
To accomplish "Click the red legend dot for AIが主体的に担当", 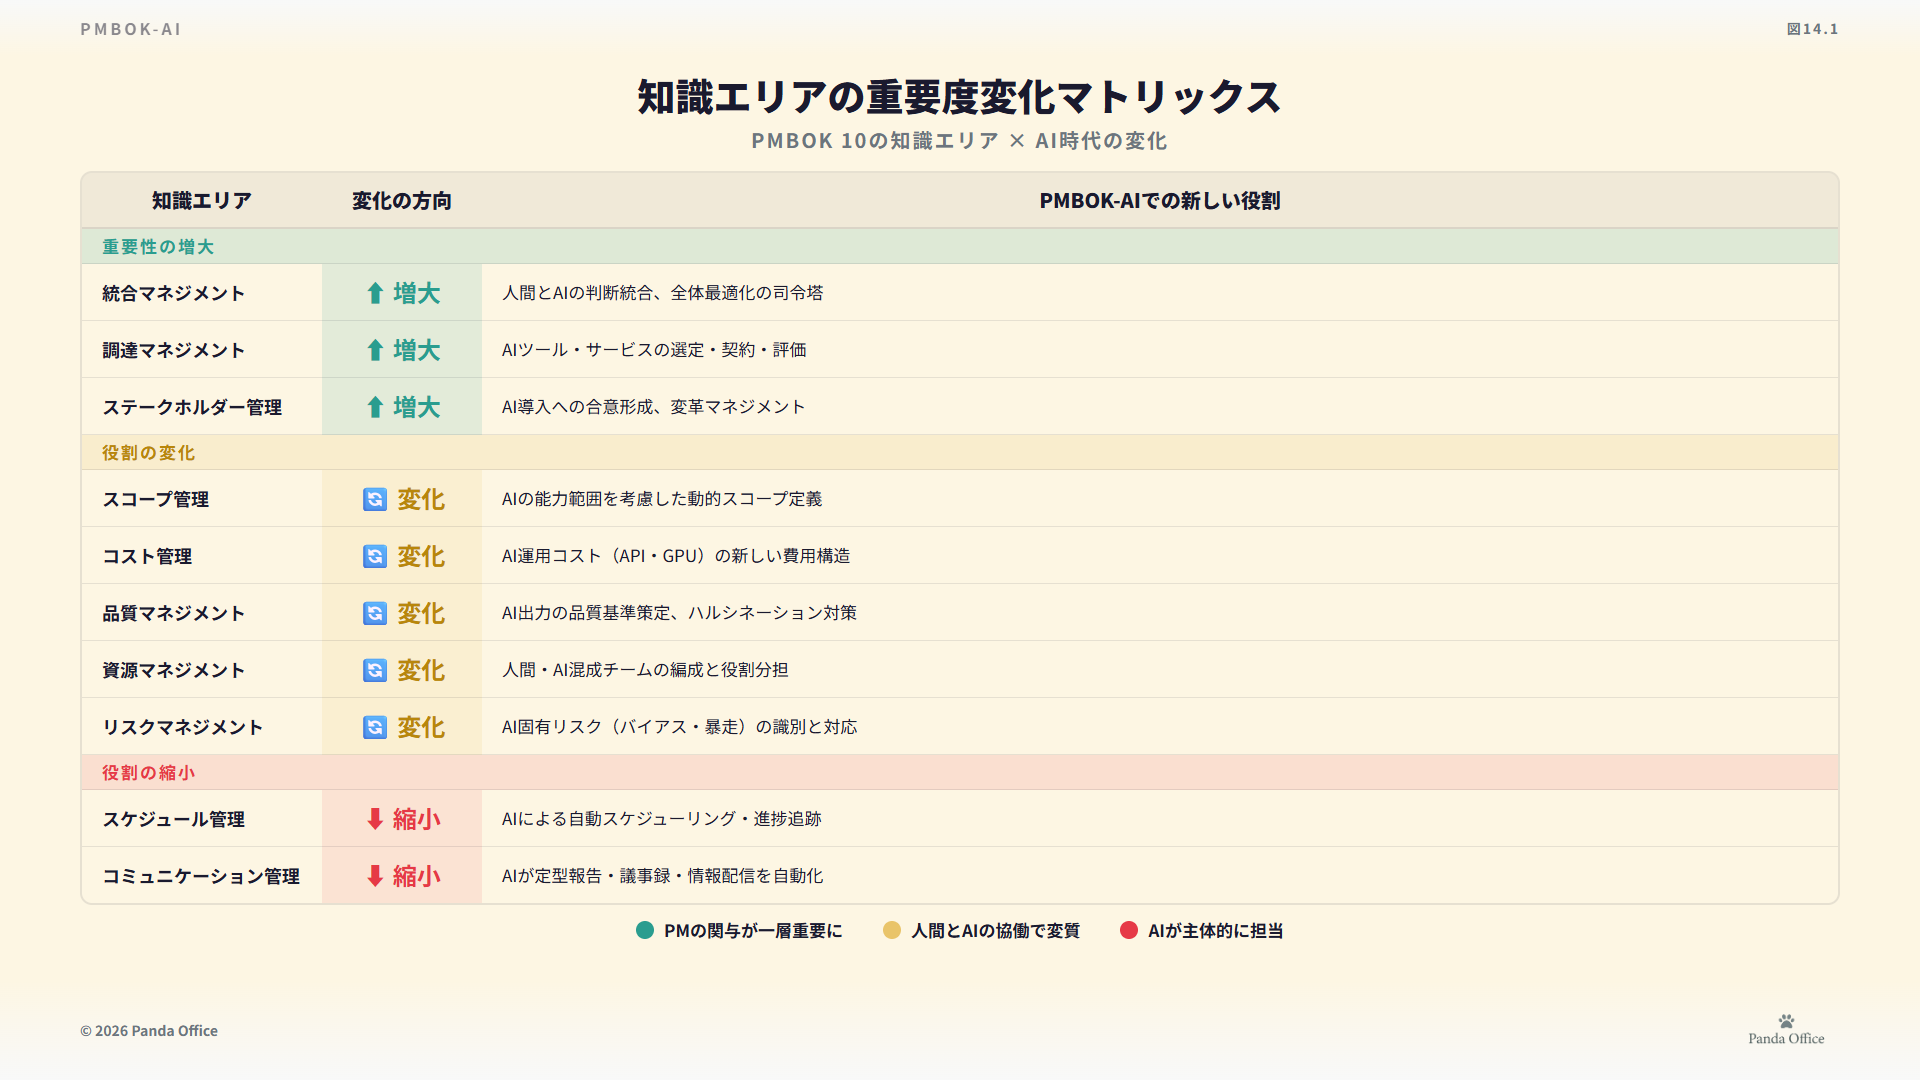I will [1129, 931].
